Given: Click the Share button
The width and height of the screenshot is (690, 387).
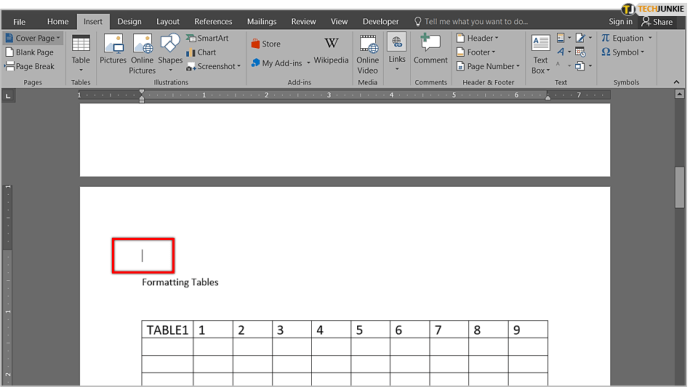Looking at the screenshot, I should [657, 22].
